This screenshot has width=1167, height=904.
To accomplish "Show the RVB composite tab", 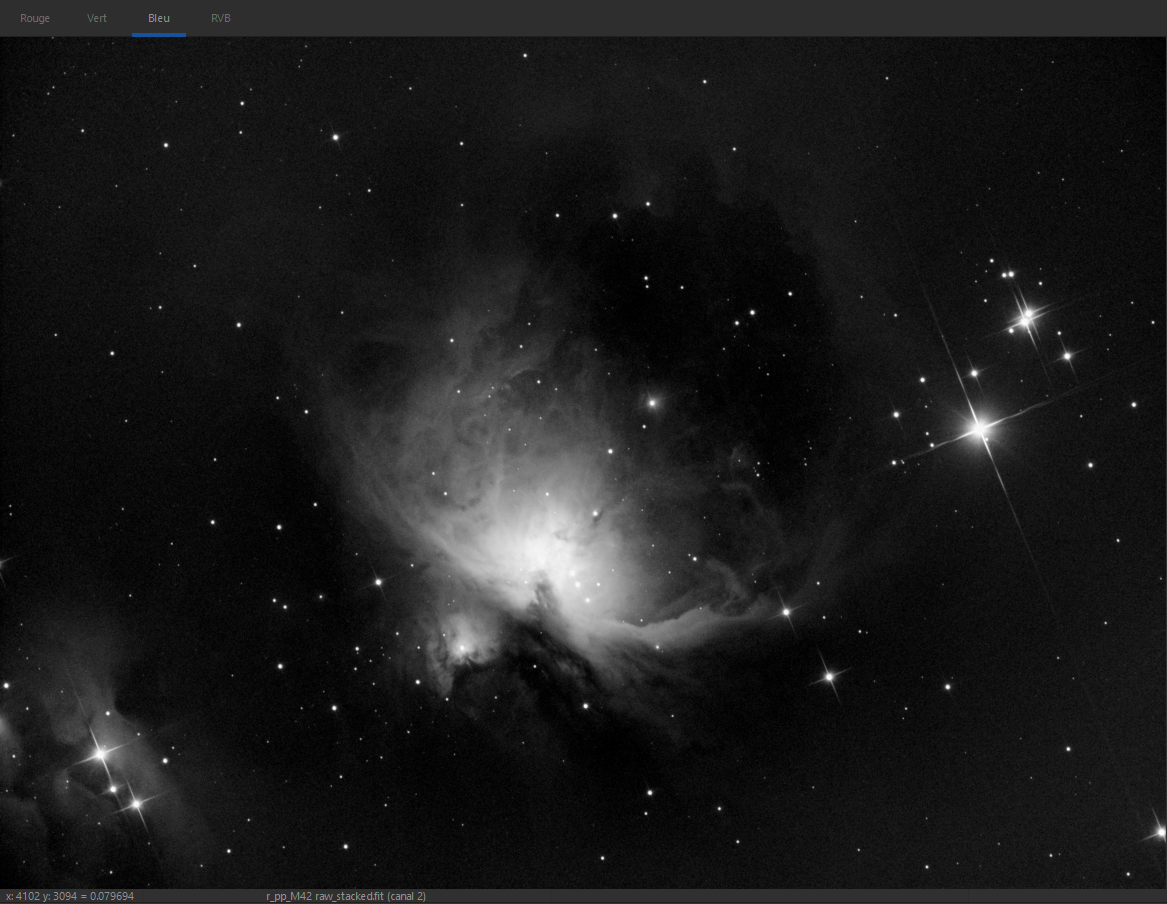I will pos(221,18).
